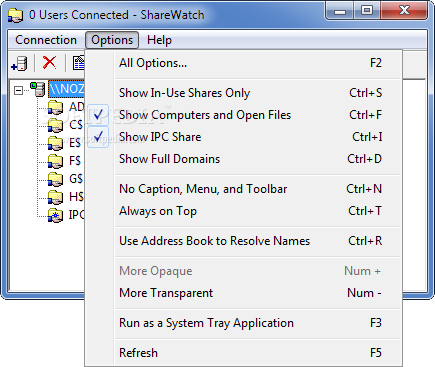The height and width of the screenshot is (367, 435).
Task: Click the F$ share folder icon
Action: [55, 161]
